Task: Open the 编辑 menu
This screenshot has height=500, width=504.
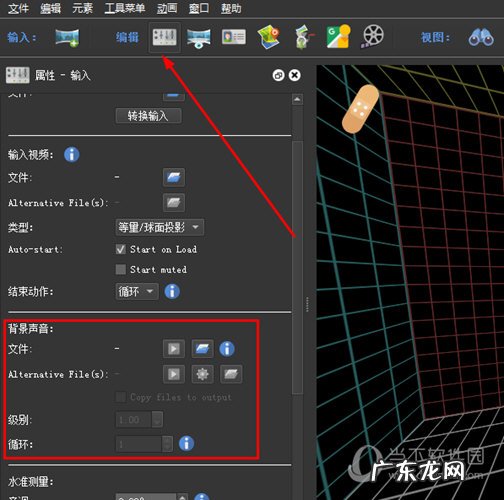Action: point(51,8)
